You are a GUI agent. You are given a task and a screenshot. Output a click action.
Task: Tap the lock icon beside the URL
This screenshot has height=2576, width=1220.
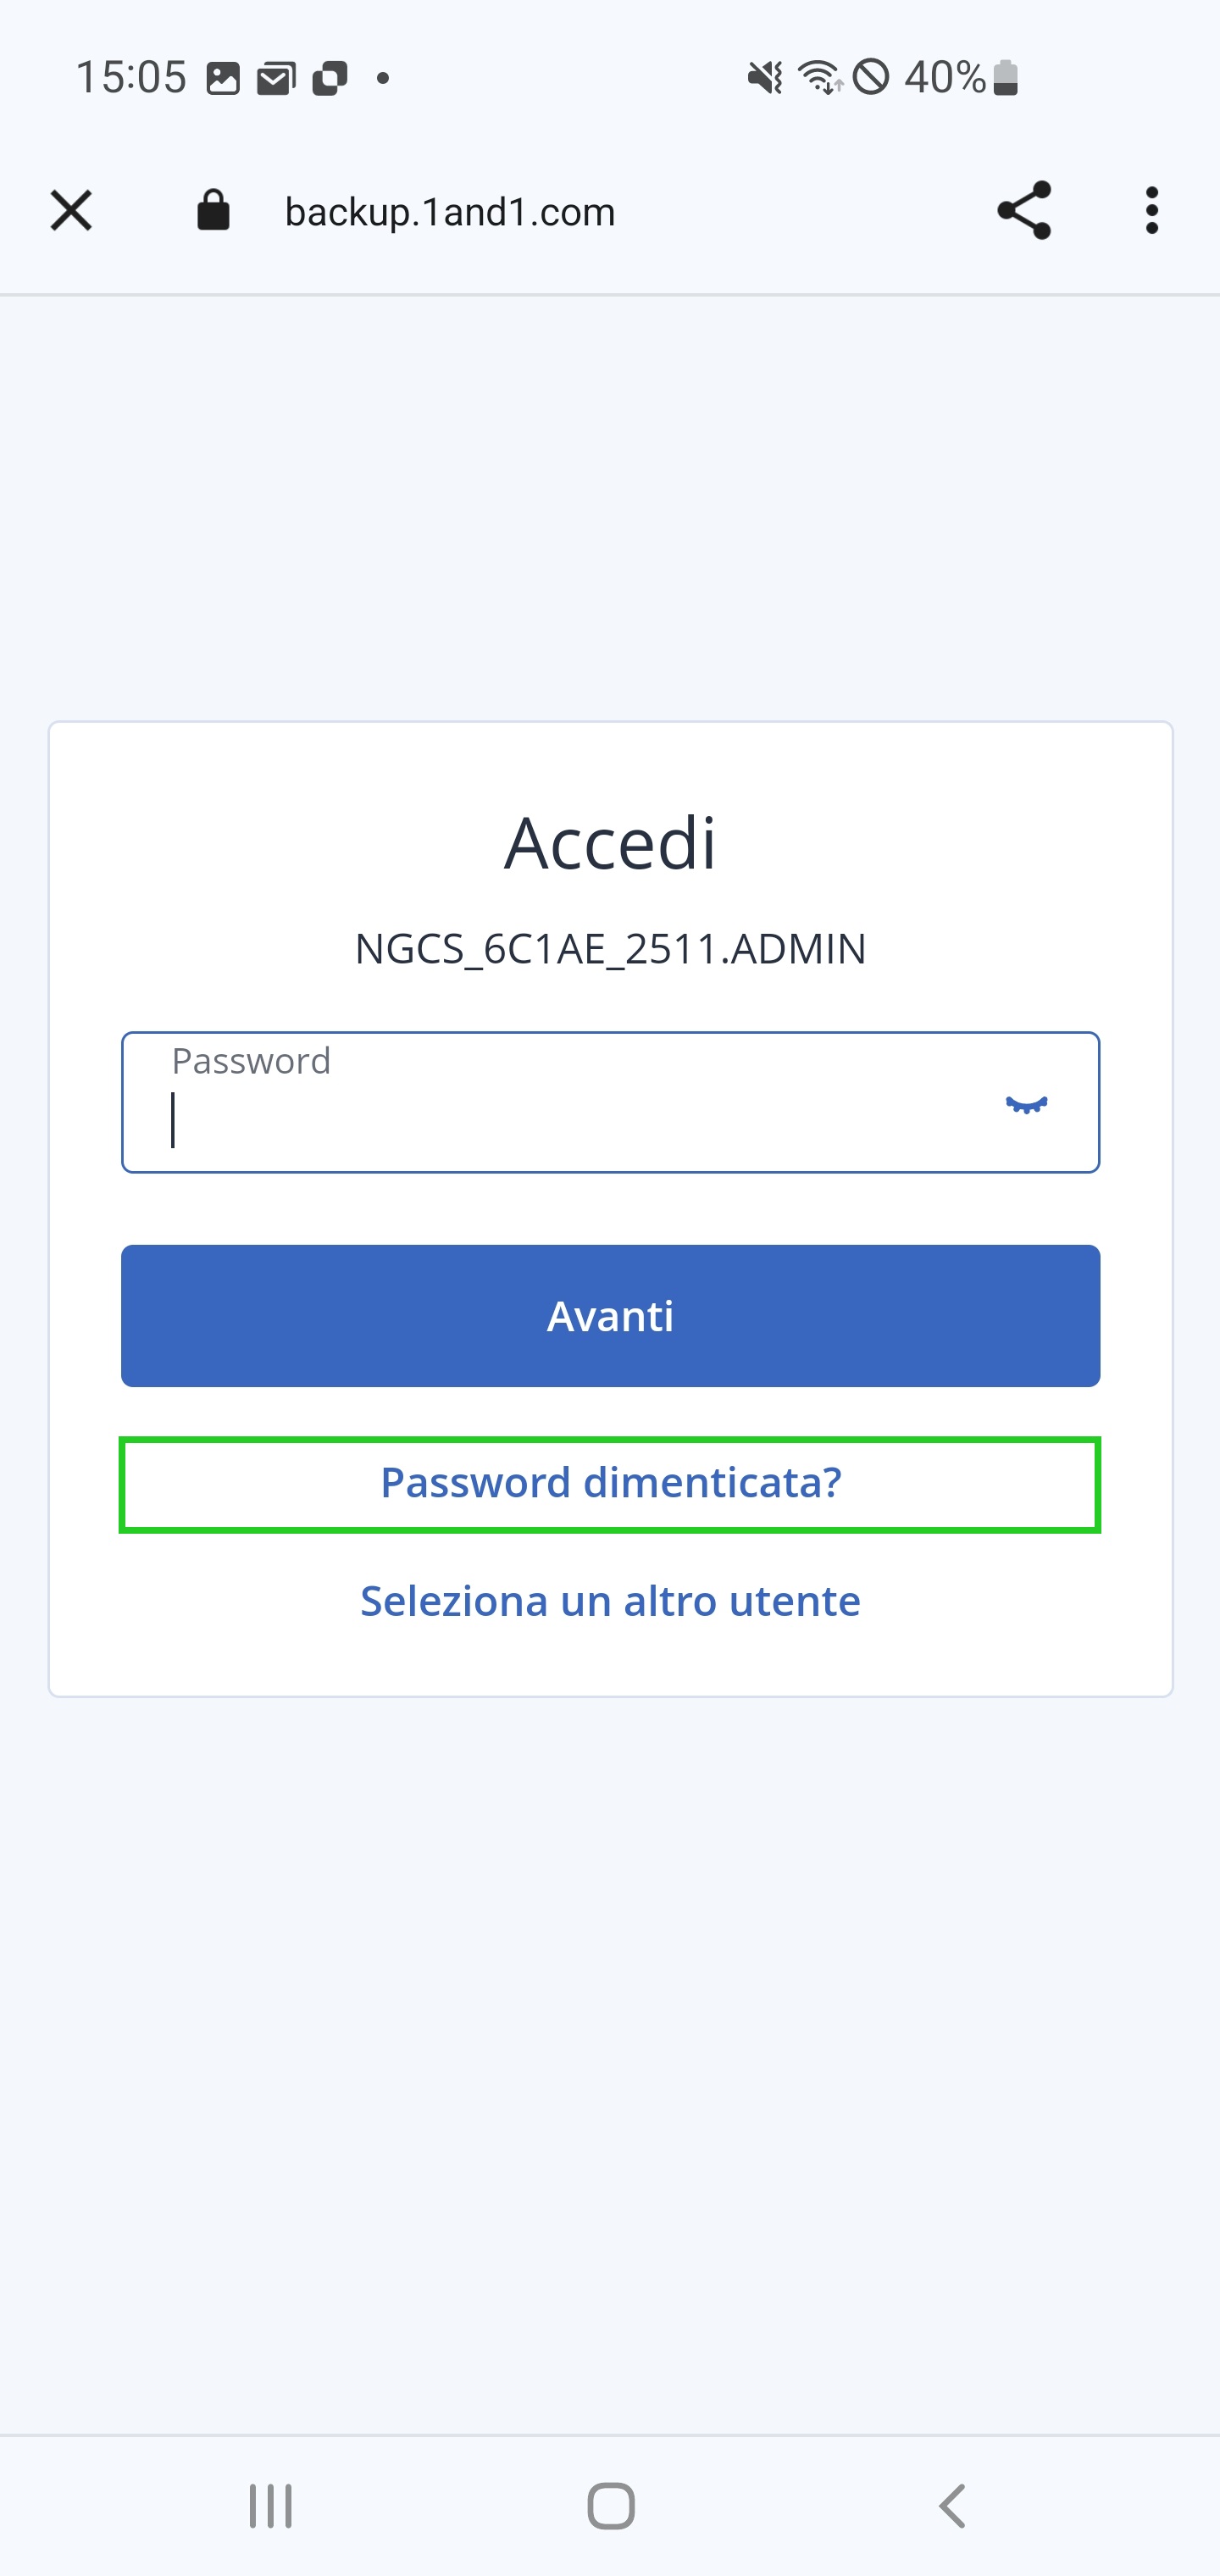(x=213, y=210)
